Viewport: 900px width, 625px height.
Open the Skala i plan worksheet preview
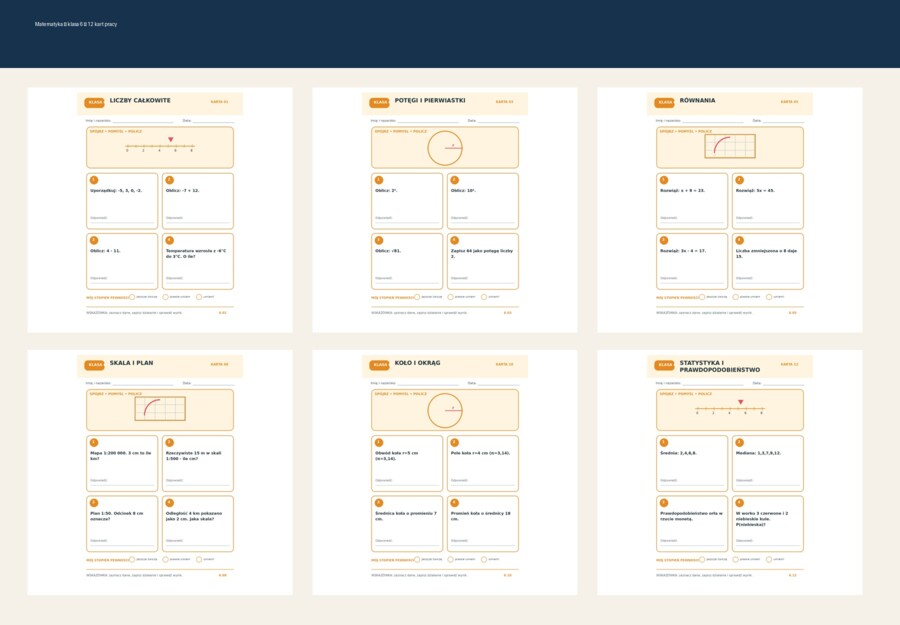(x=160, y=472)
